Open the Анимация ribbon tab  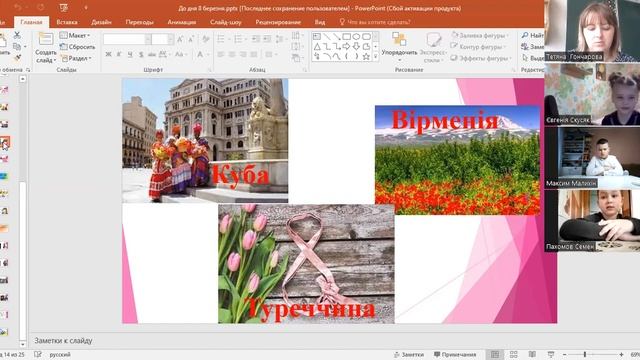point(182,22)
